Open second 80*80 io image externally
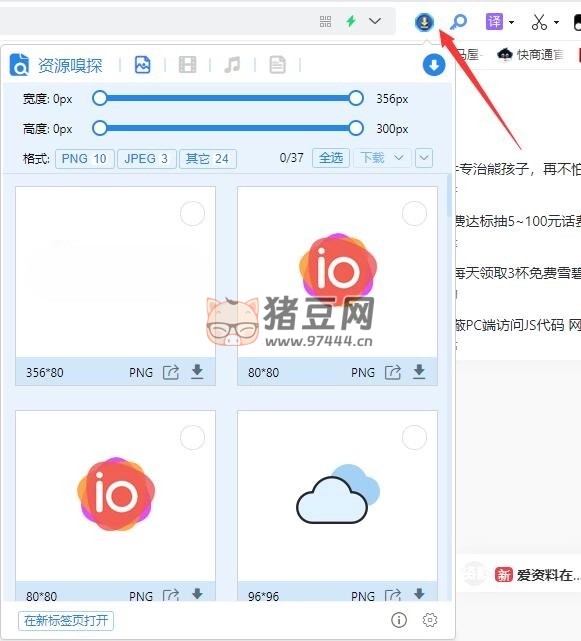Screen dimensions: 581x641 pos(171,595)
